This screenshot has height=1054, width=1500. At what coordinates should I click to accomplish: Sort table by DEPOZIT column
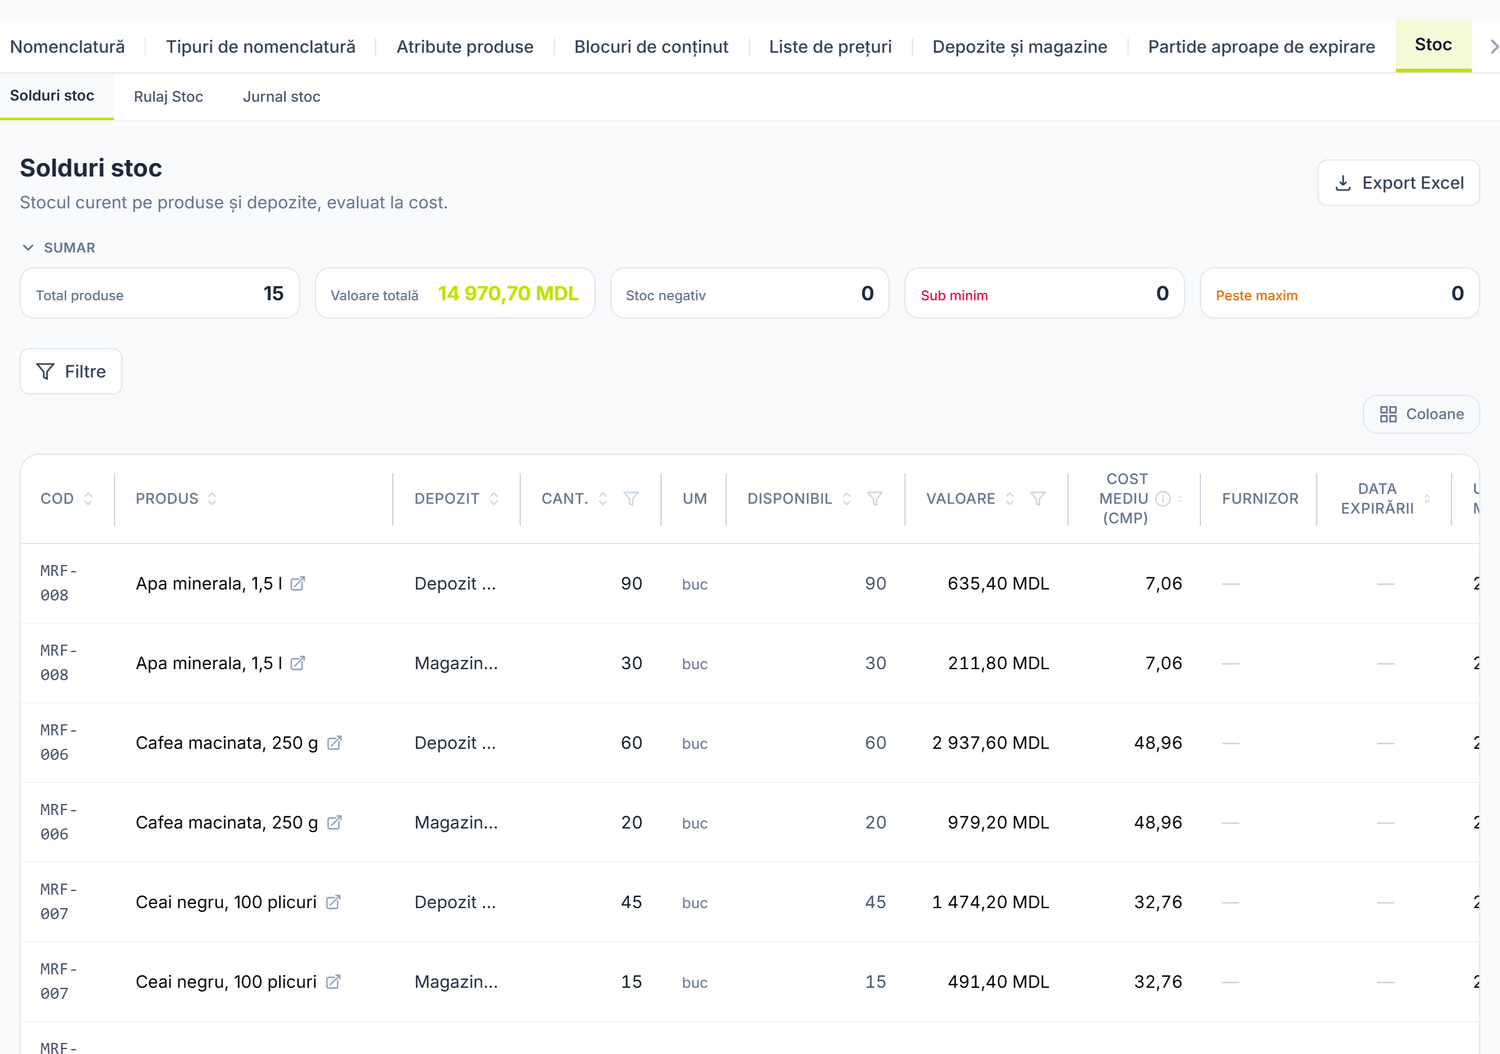tap(494, 499)
